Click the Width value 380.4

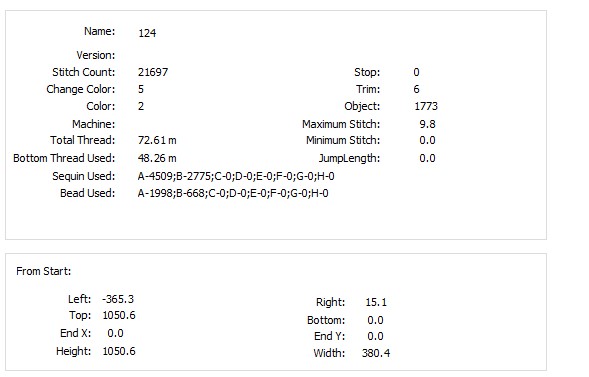click(x=376, y=353)
